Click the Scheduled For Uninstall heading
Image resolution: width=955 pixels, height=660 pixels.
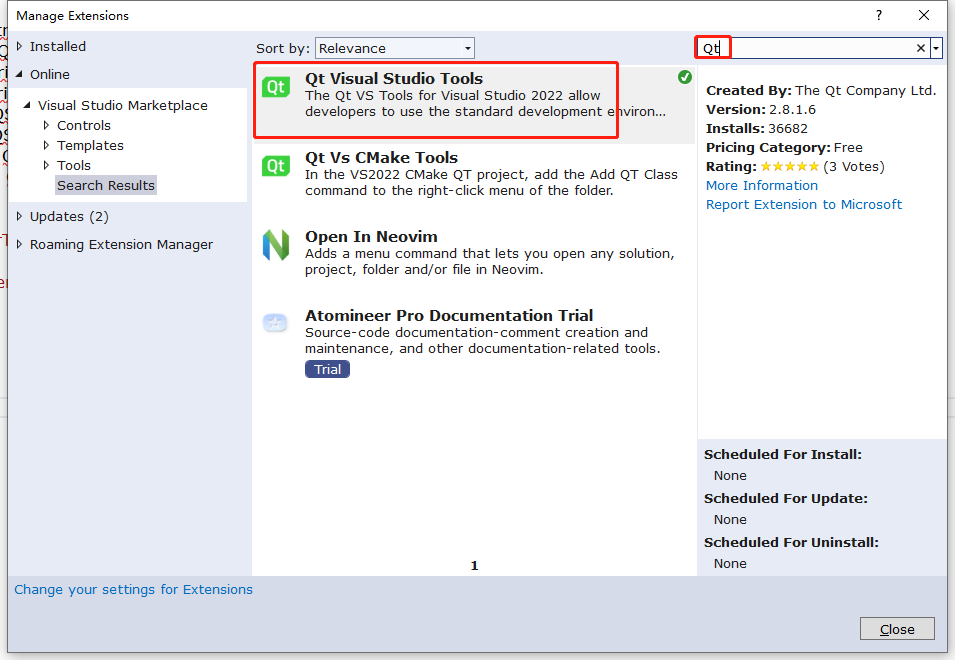[791, 542]
